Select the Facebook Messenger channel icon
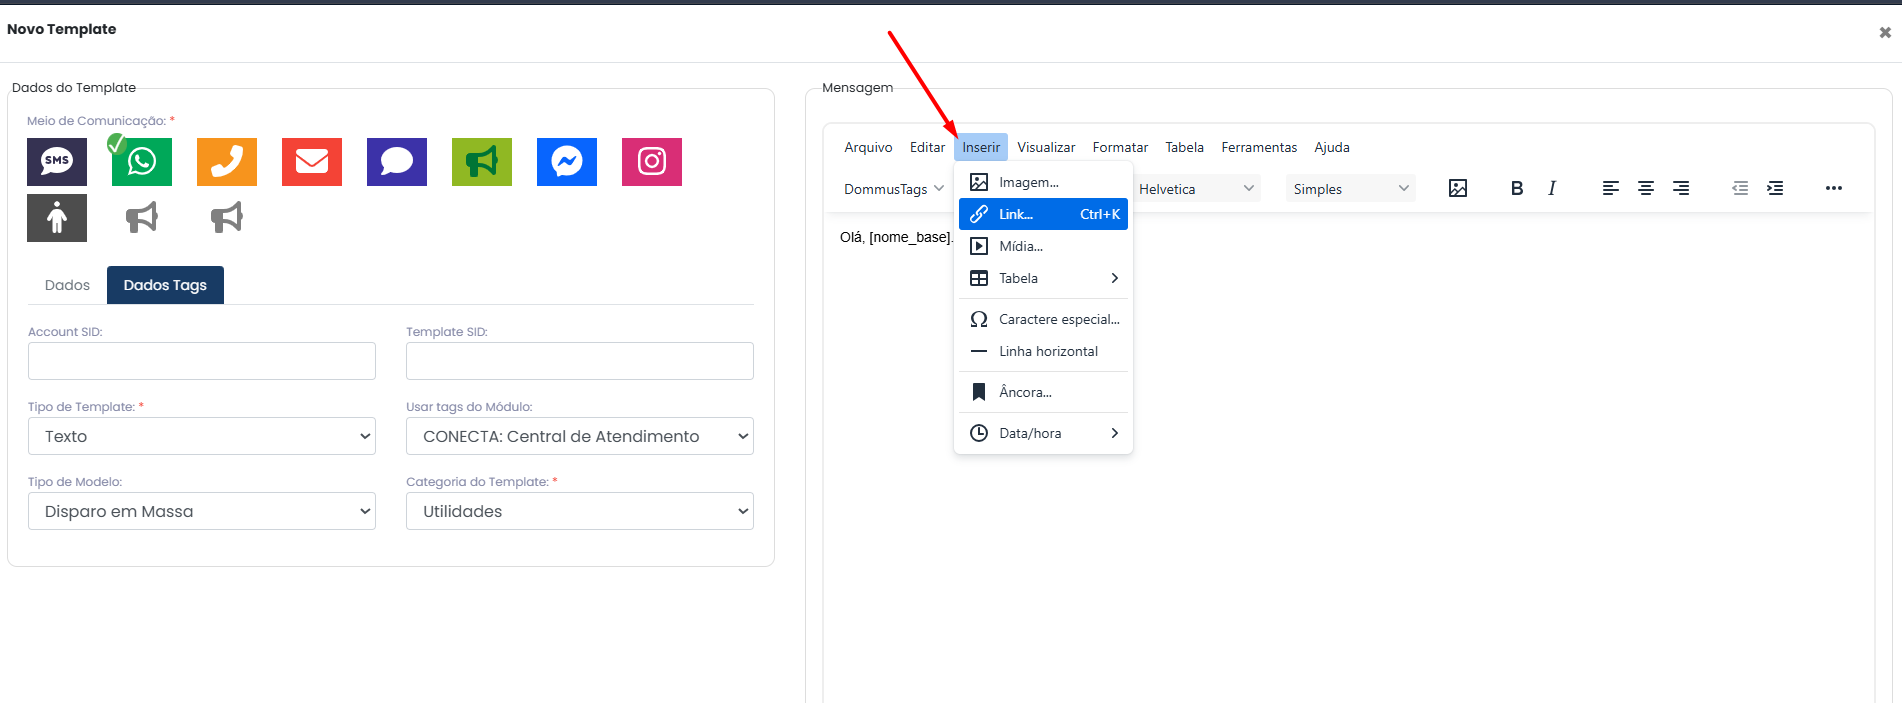The width and height of the screenshot is (1902, 703). [567, 162]
